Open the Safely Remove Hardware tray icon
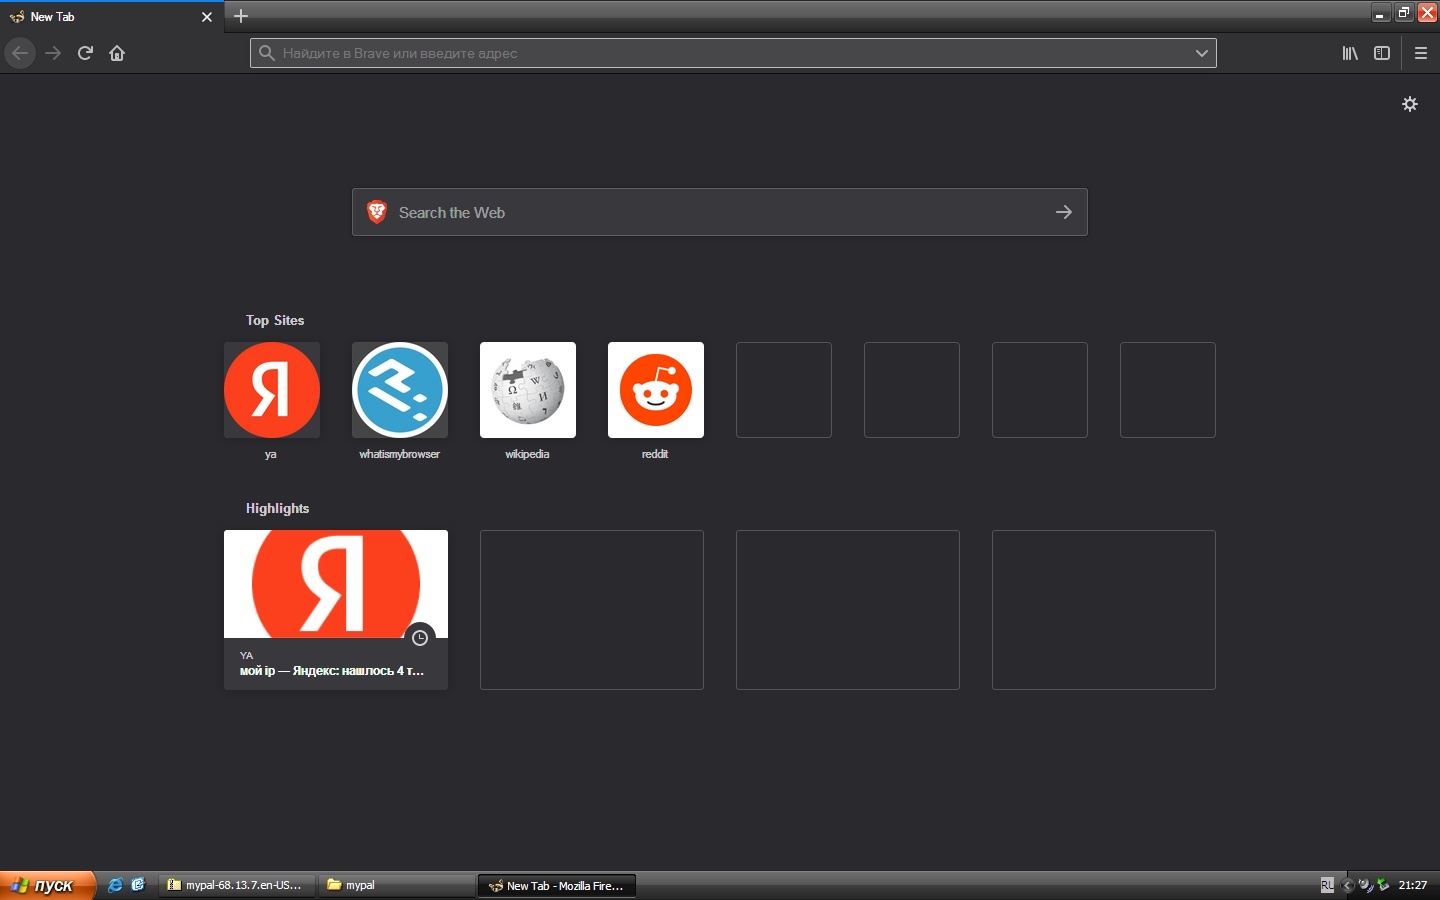Viewport: 1440px width, 900px height. pos(1383,885)
